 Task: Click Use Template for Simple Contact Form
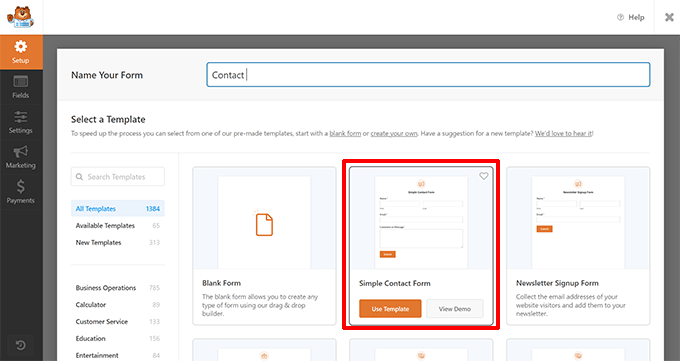click(390, 308)
